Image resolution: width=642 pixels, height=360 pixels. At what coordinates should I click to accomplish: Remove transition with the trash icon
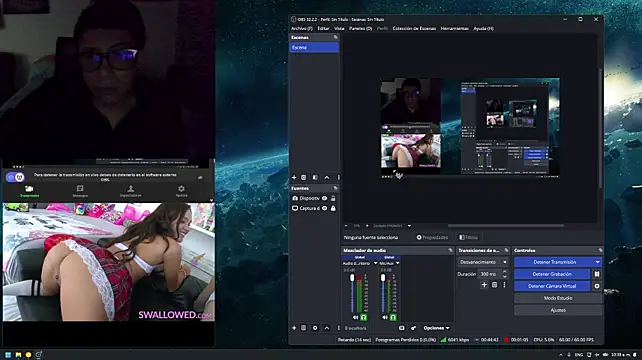click(495, 285)
